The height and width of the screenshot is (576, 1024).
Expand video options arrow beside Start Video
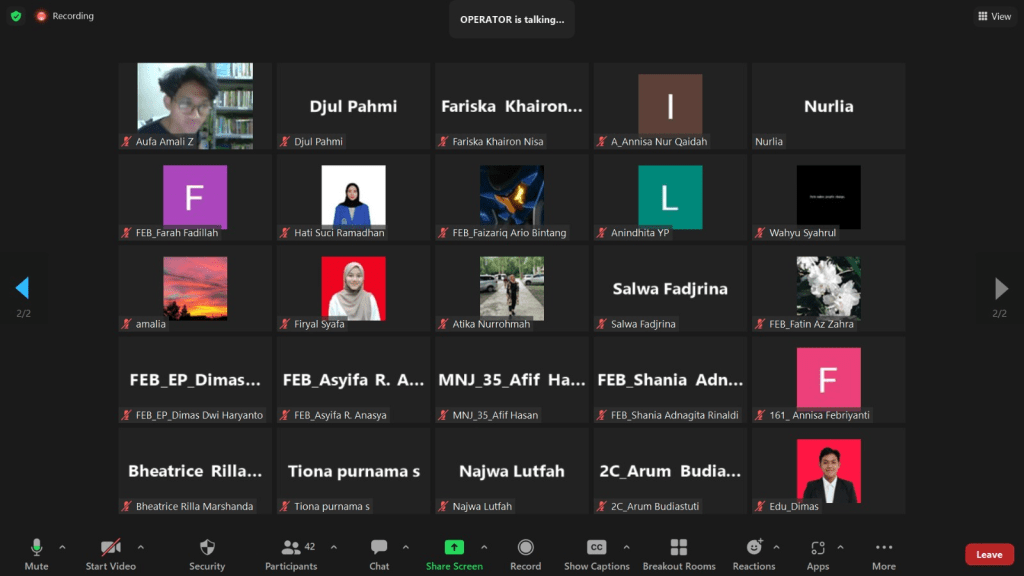pos(140,547)
